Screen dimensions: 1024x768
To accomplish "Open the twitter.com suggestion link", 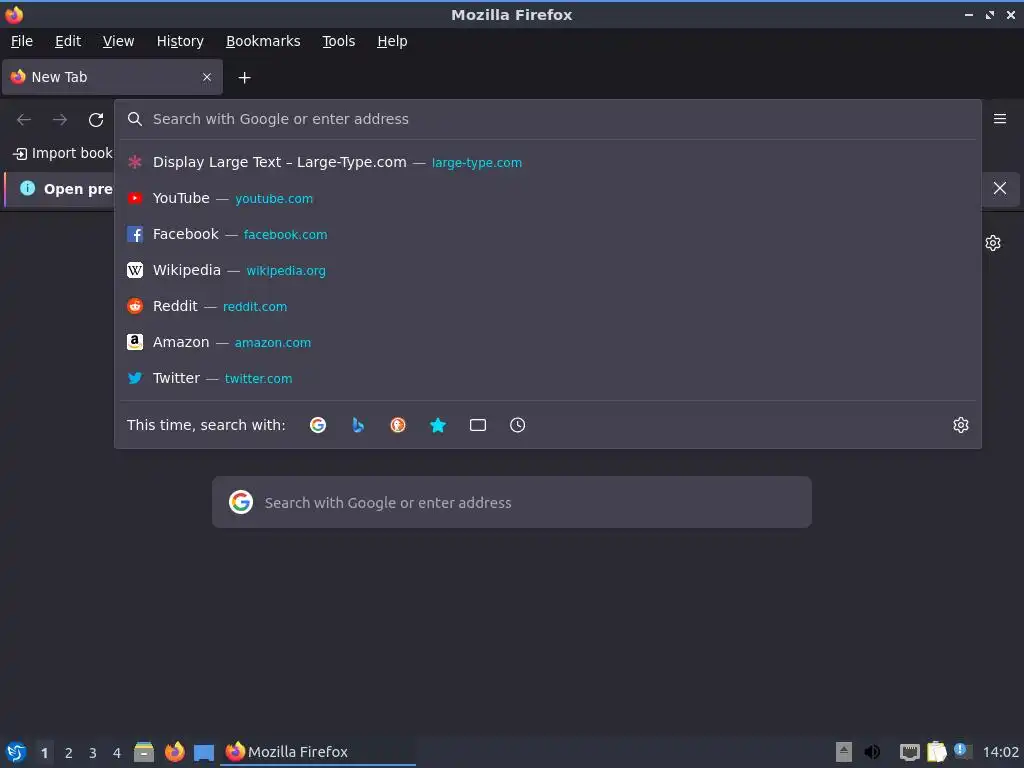I will click(x=259, y=378).
